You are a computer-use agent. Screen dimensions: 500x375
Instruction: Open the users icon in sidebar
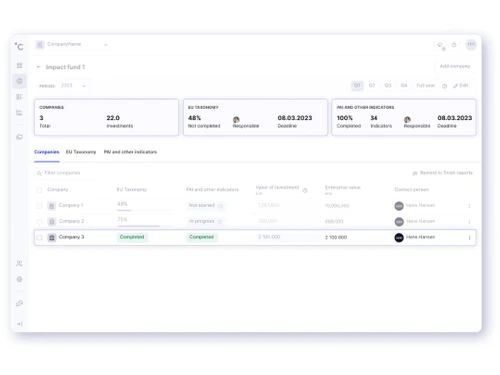point(19,264)
